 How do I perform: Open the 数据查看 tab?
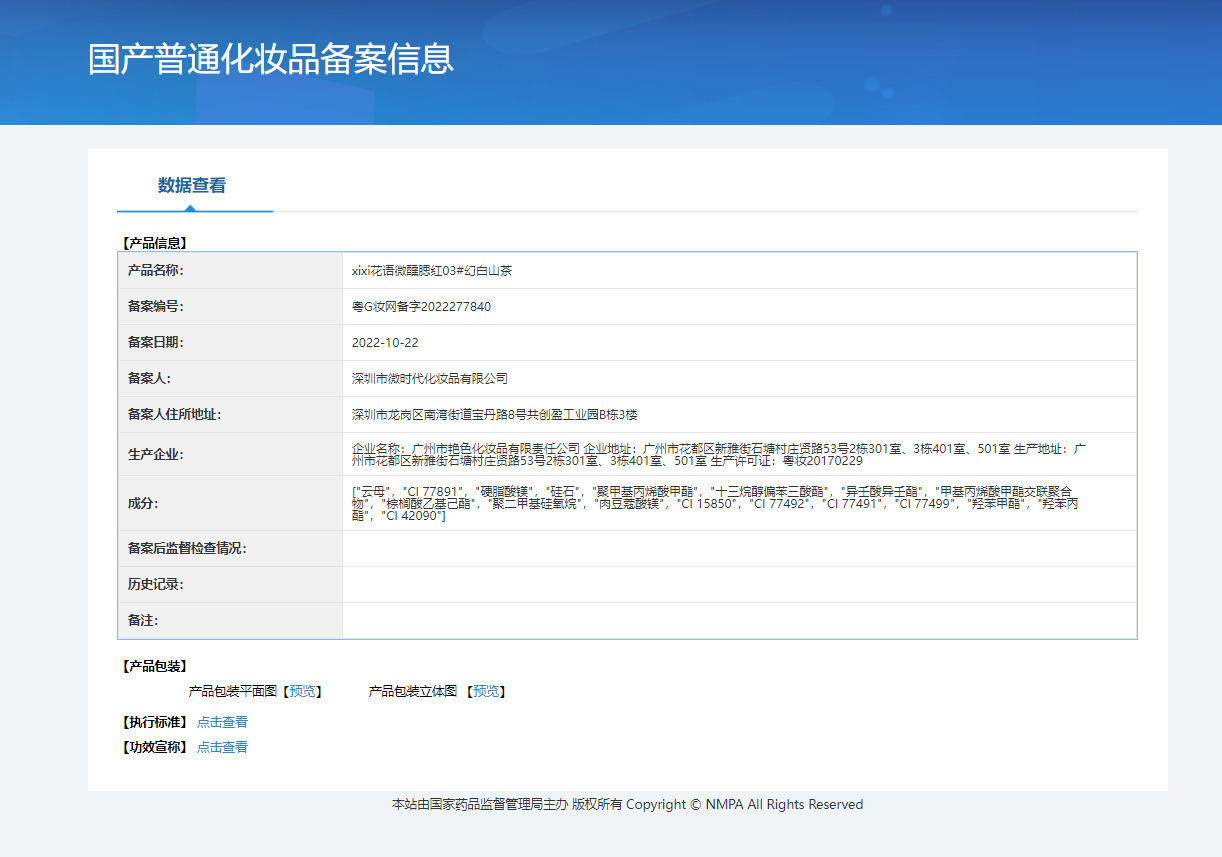pyautogui.click(x=192, y=185)
